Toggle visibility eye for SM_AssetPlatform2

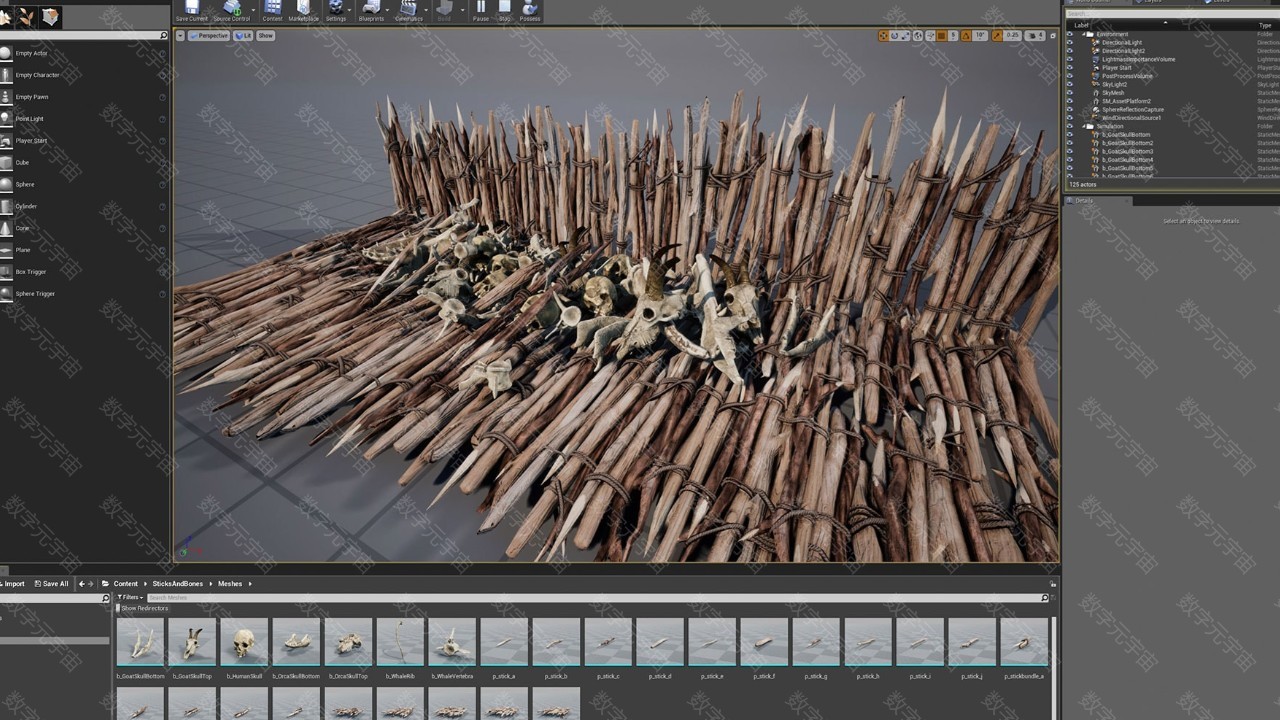coord(1069,101)
